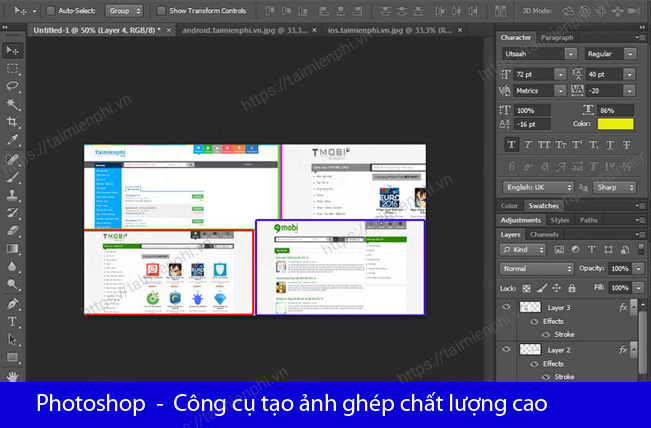Select the Crop tool
651x428 pixels.
12,122
